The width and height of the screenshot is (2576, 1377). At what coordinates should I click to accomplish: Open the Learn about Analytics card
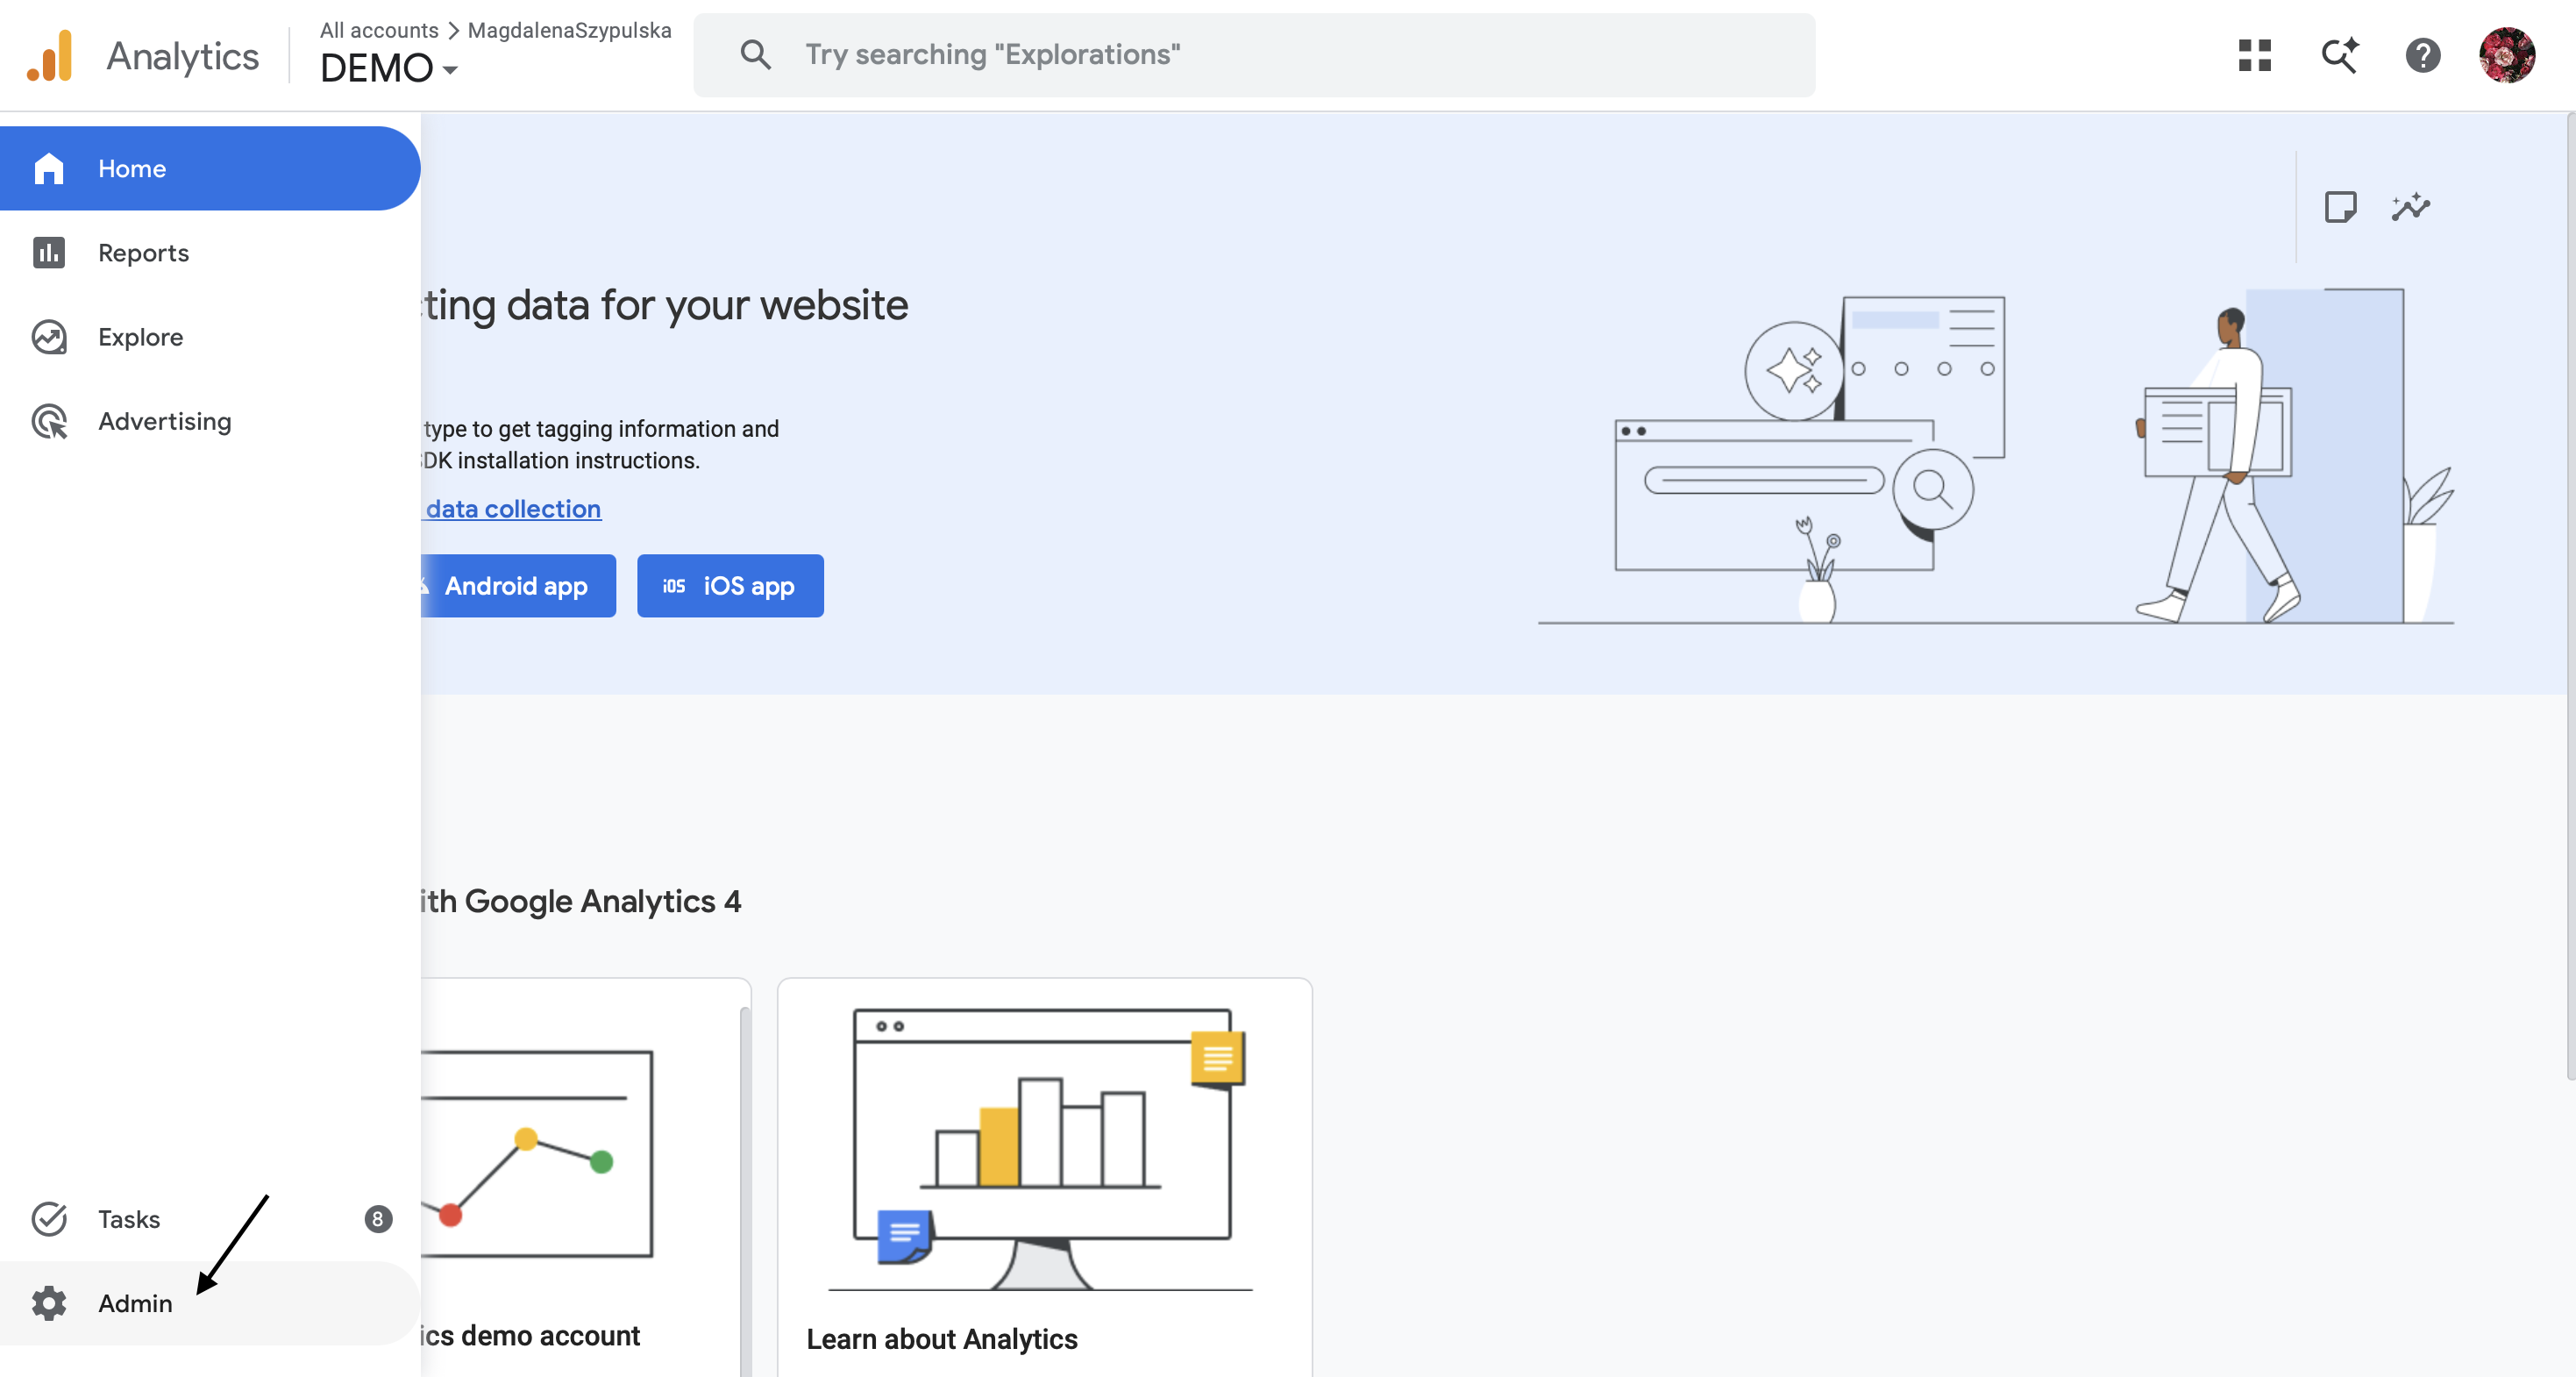point(1044,1177)
